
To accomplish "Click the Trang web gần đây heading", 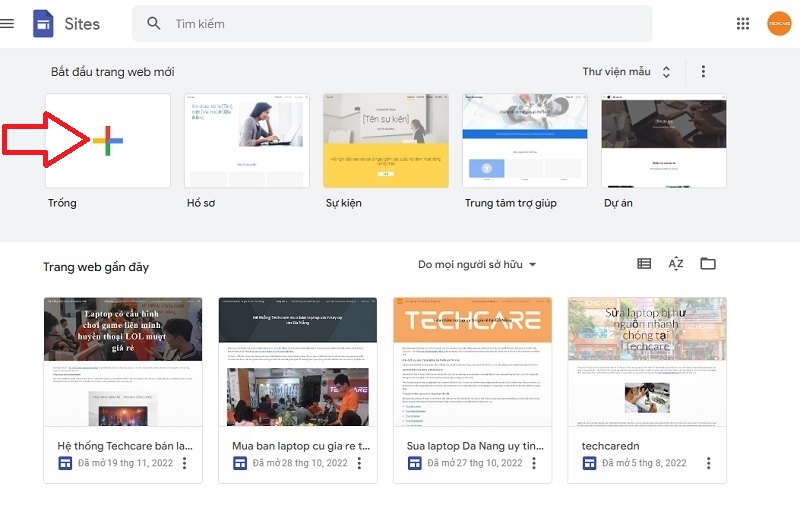I will tap(96, 267).
